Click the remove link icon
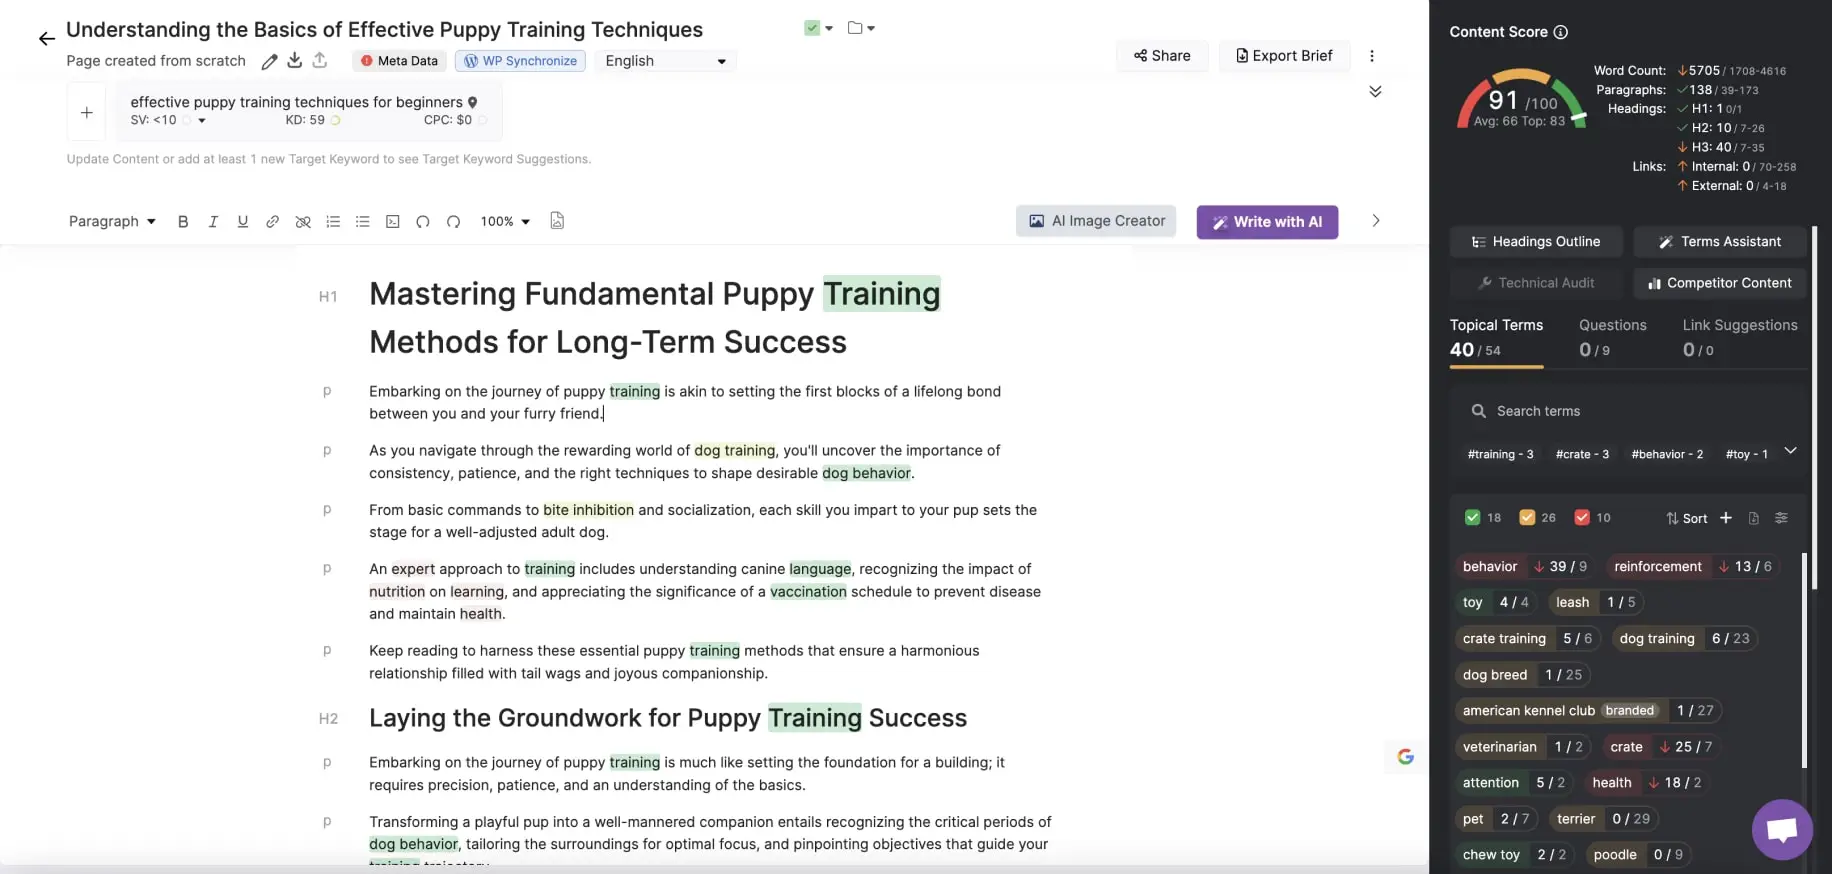The width and height of the screenshot is (1832, 874). (x=303, y=222)
